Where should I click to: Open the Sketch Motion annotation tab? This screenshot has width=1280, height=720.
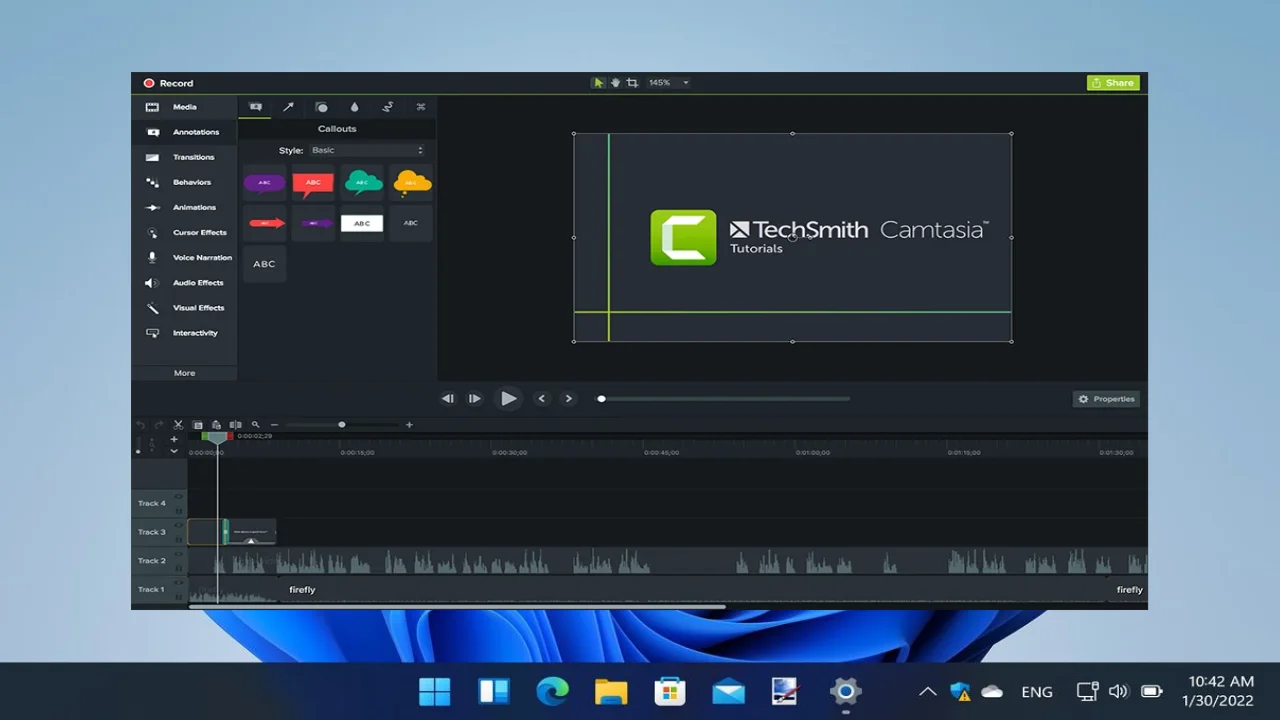387,107
